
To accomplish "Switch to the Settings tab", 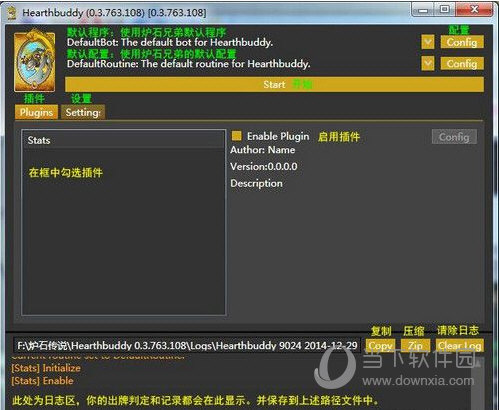I will [83, 112].
